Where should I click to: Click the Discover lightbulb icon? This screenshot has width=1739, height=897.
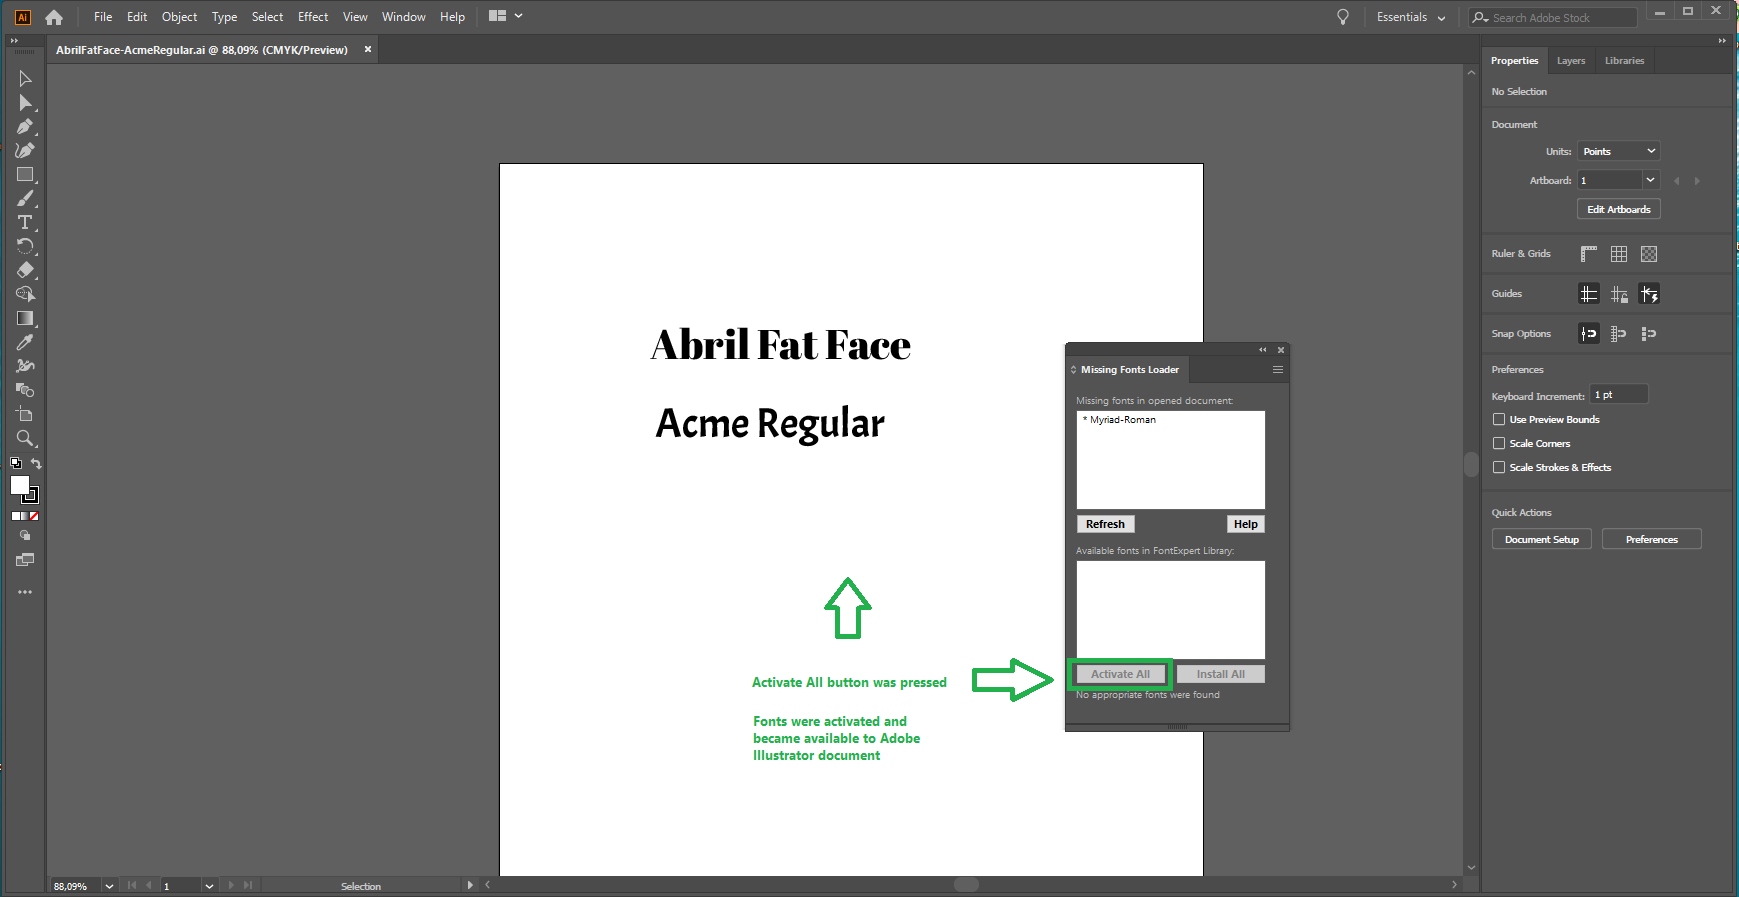tap(1343, 17)
